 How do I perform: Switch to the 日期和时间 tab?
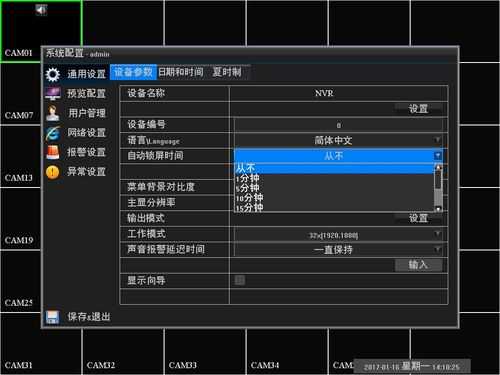point(181,72)
